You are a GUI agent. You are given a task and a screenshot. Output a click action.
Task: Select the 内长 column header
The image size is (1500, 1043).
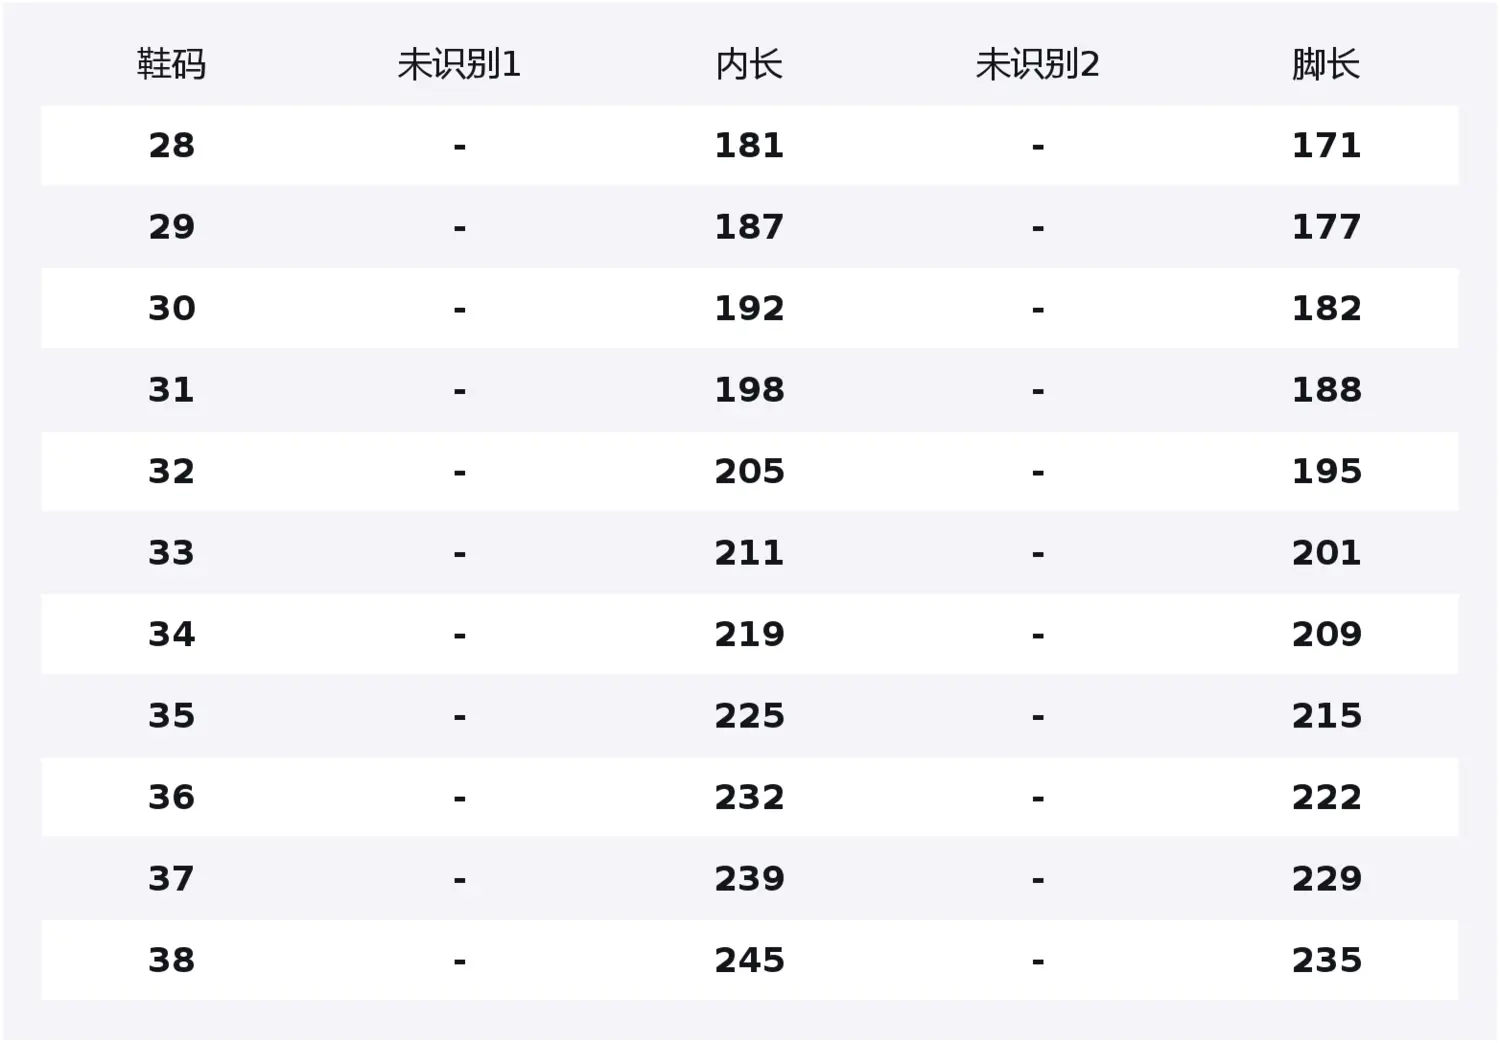coord(749,65)
